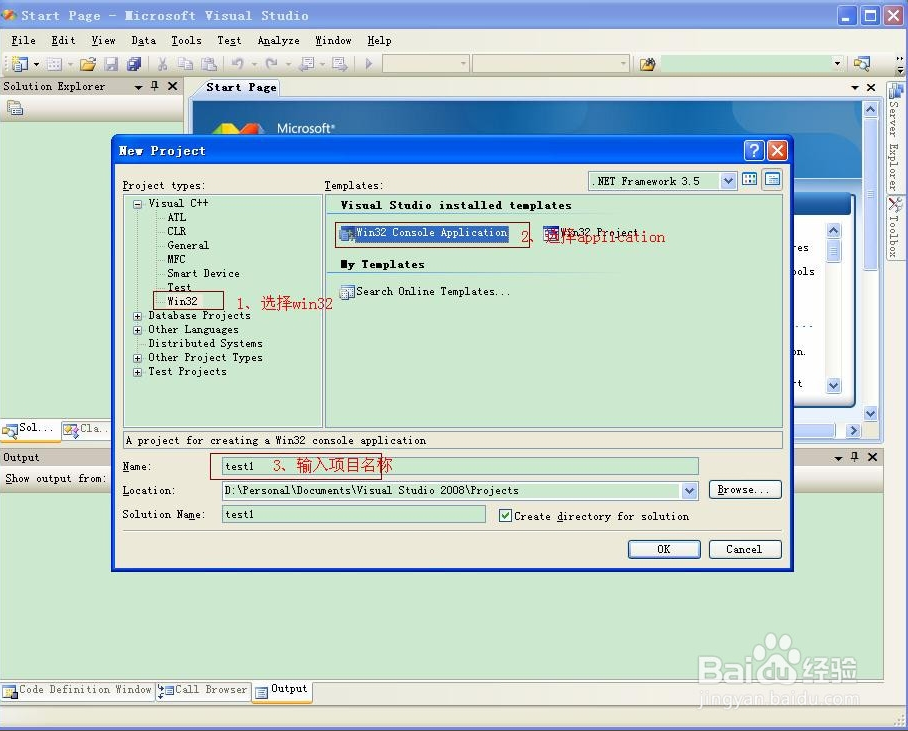Expand the Test Projects node
This screenshot has width=908, height=731.
pos(137,372)
